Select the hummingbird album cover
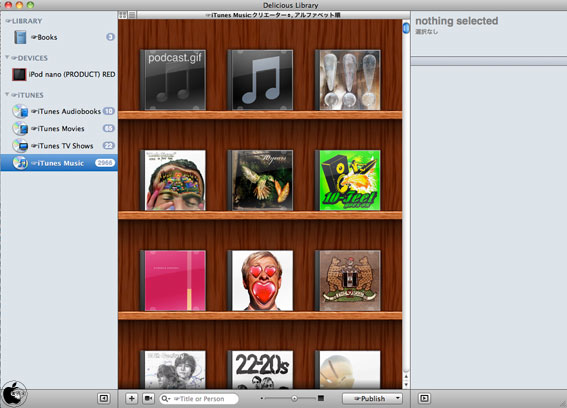This screenshot has height=408, width=567. [x=260, y=180]
